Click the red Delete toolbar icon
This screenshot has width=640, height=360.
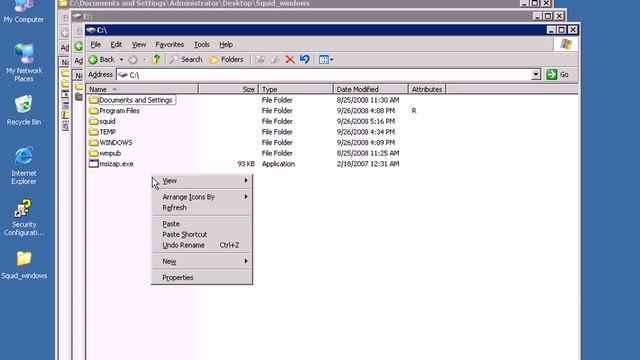[x=290, y=60]
